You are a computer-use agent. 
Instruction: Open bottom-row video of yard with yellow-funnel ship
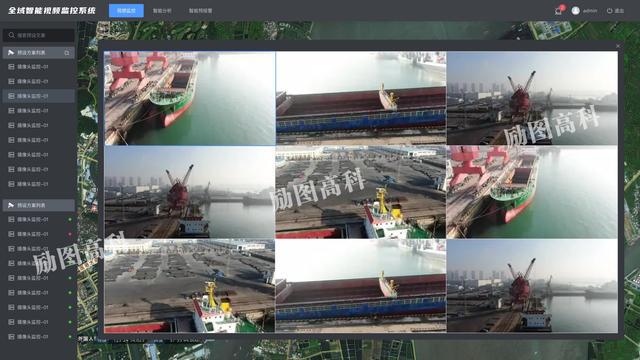(x=190, y=286)
